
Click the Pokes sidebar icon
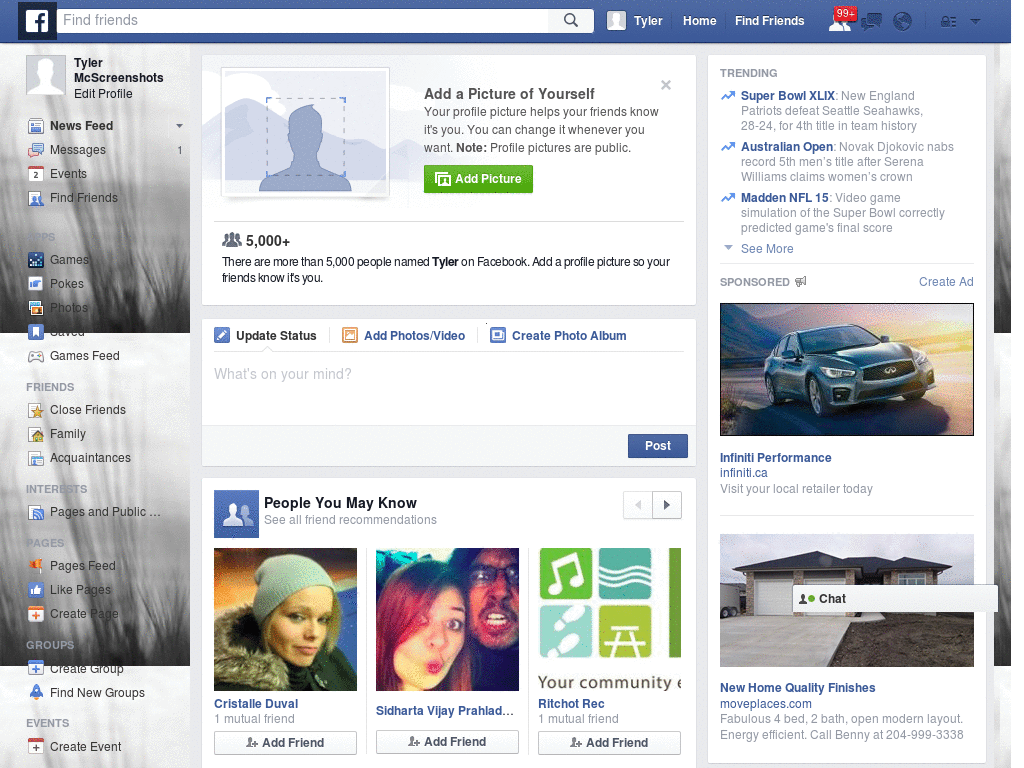(x=36, y=283)
